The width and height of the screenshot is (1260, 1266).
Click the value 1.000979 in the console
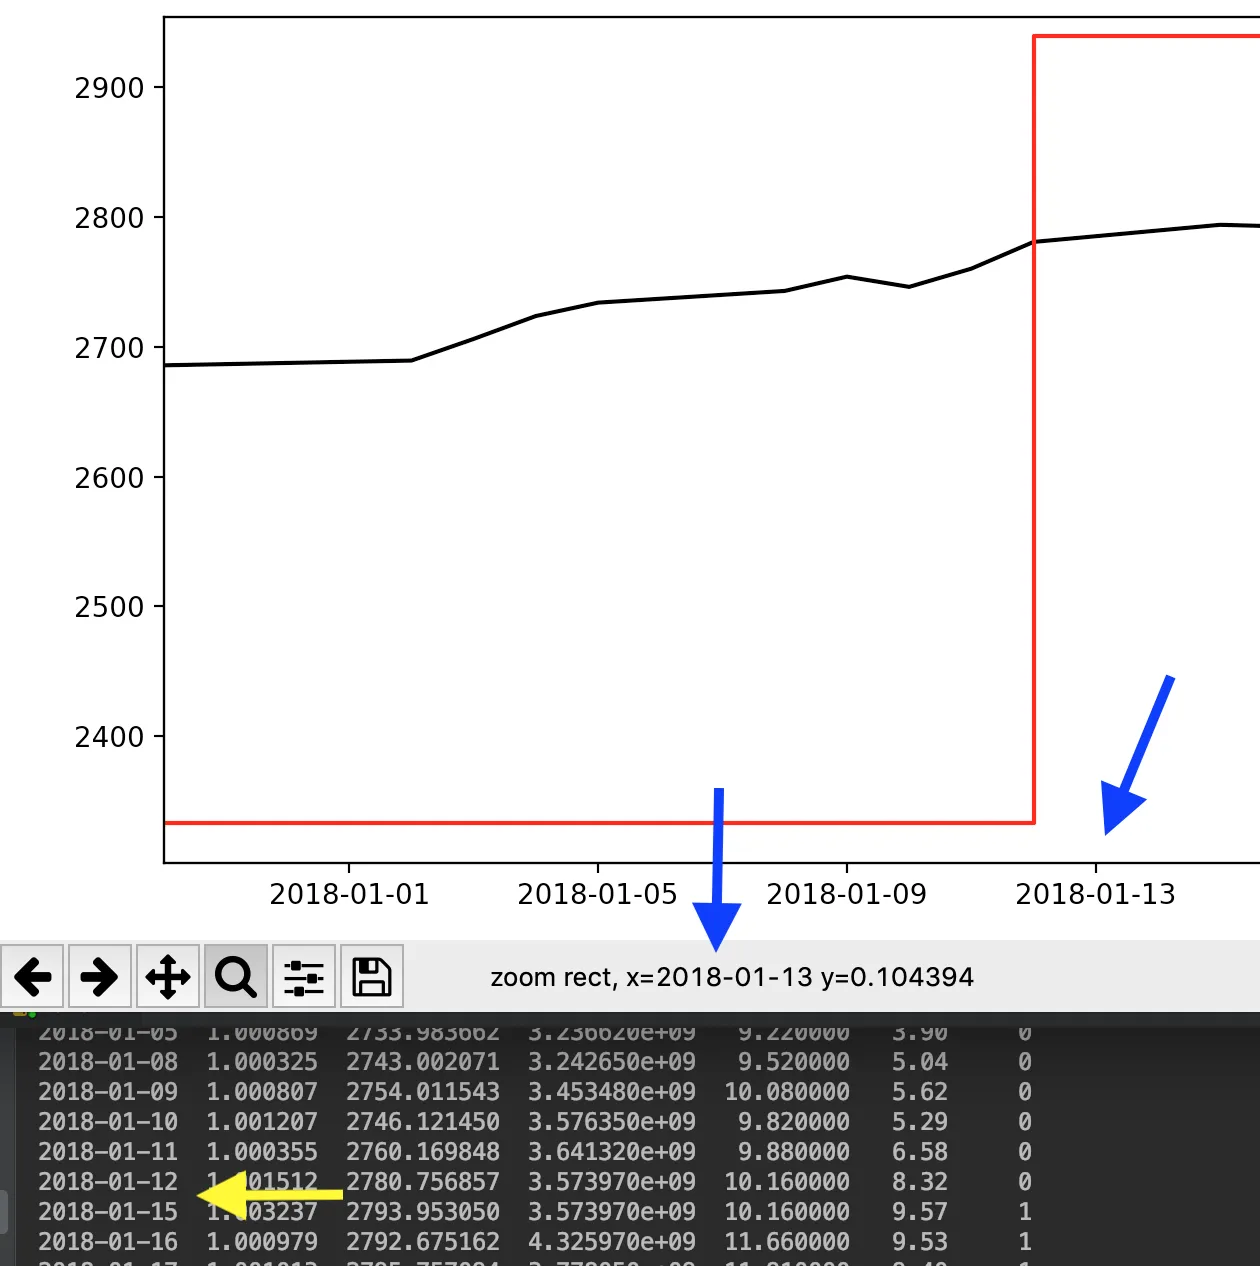pos(262,1241)
